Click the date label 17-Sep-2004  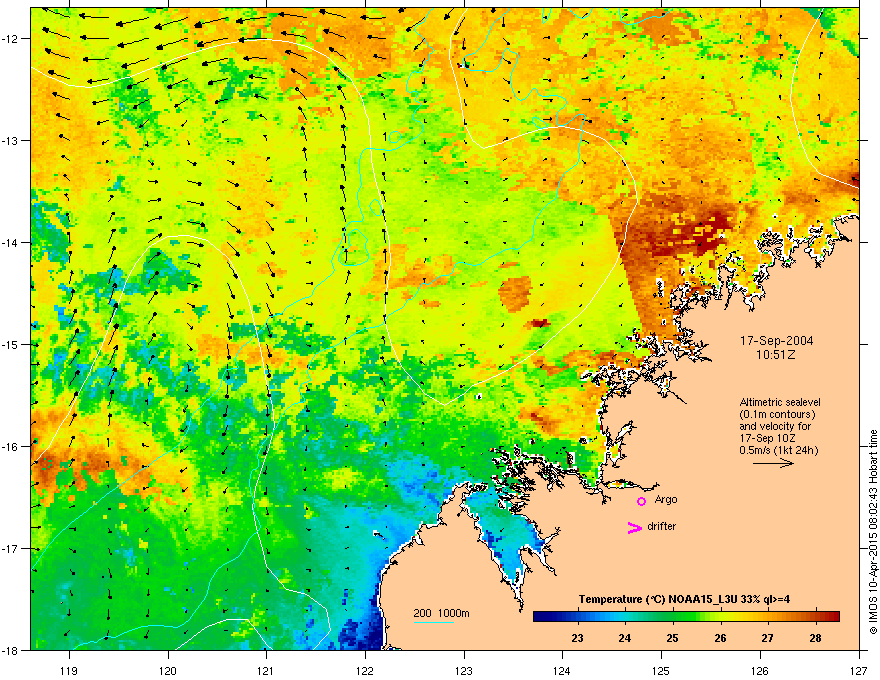(x=776, y=341)
